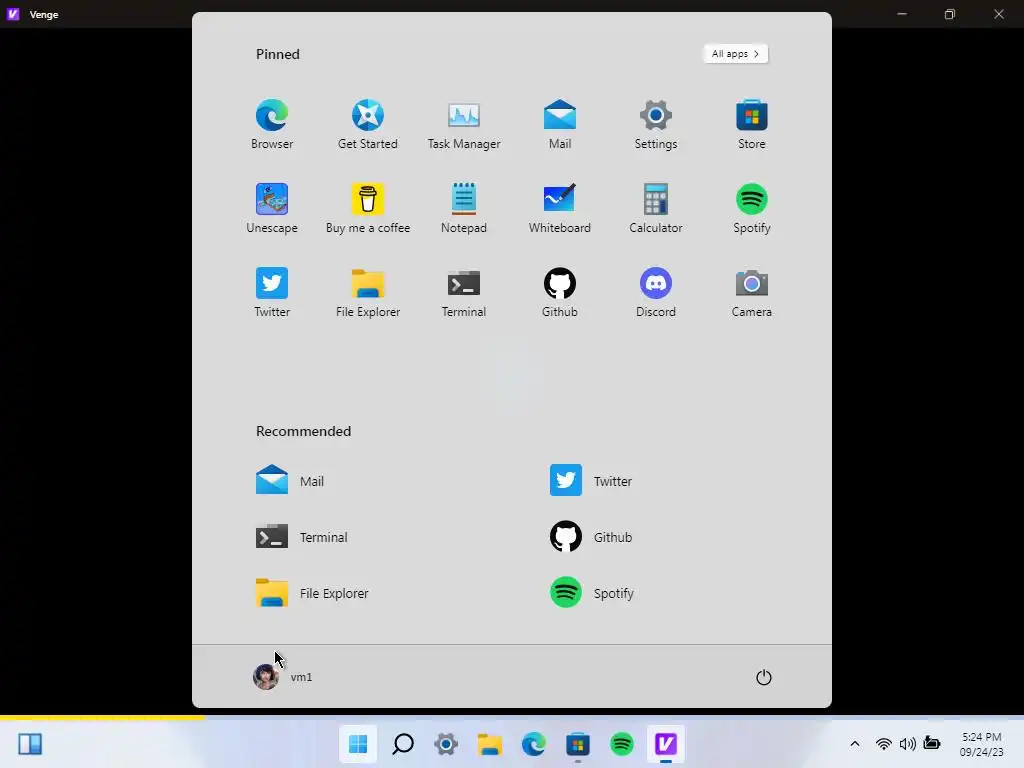Open File Explorer on the taskbar
Viewport: 1024px width, 768px height.
coord(490,744)
